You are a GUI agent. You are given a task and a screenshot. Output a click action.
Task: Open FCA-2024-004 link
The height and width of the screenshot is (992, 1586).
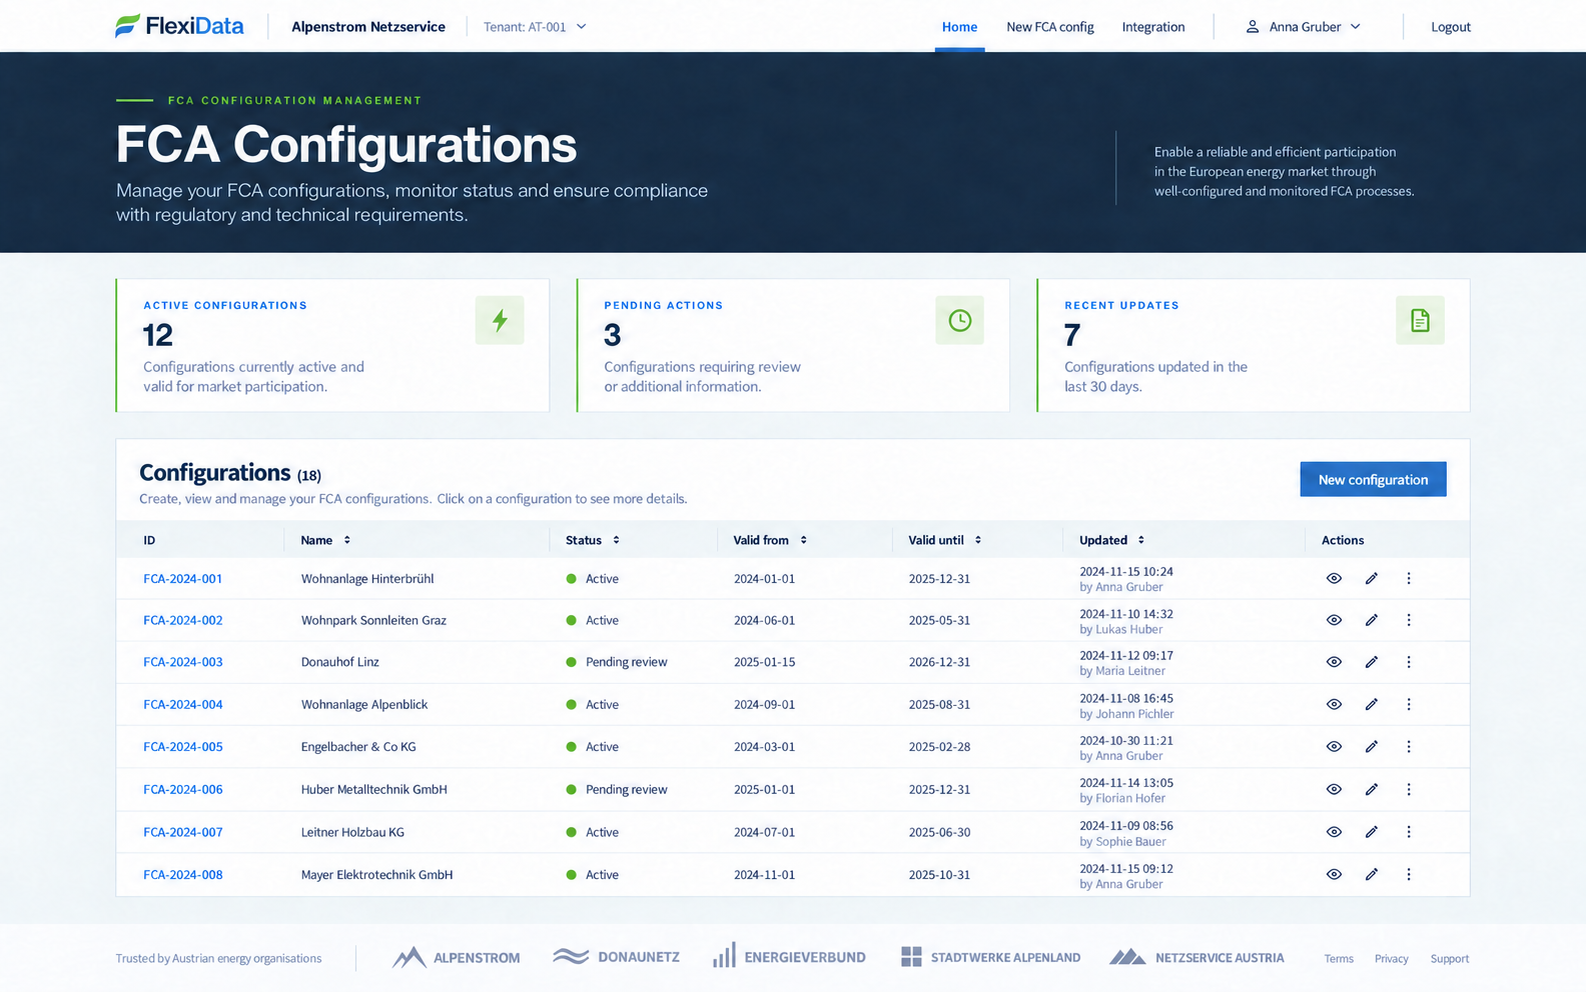183,704
